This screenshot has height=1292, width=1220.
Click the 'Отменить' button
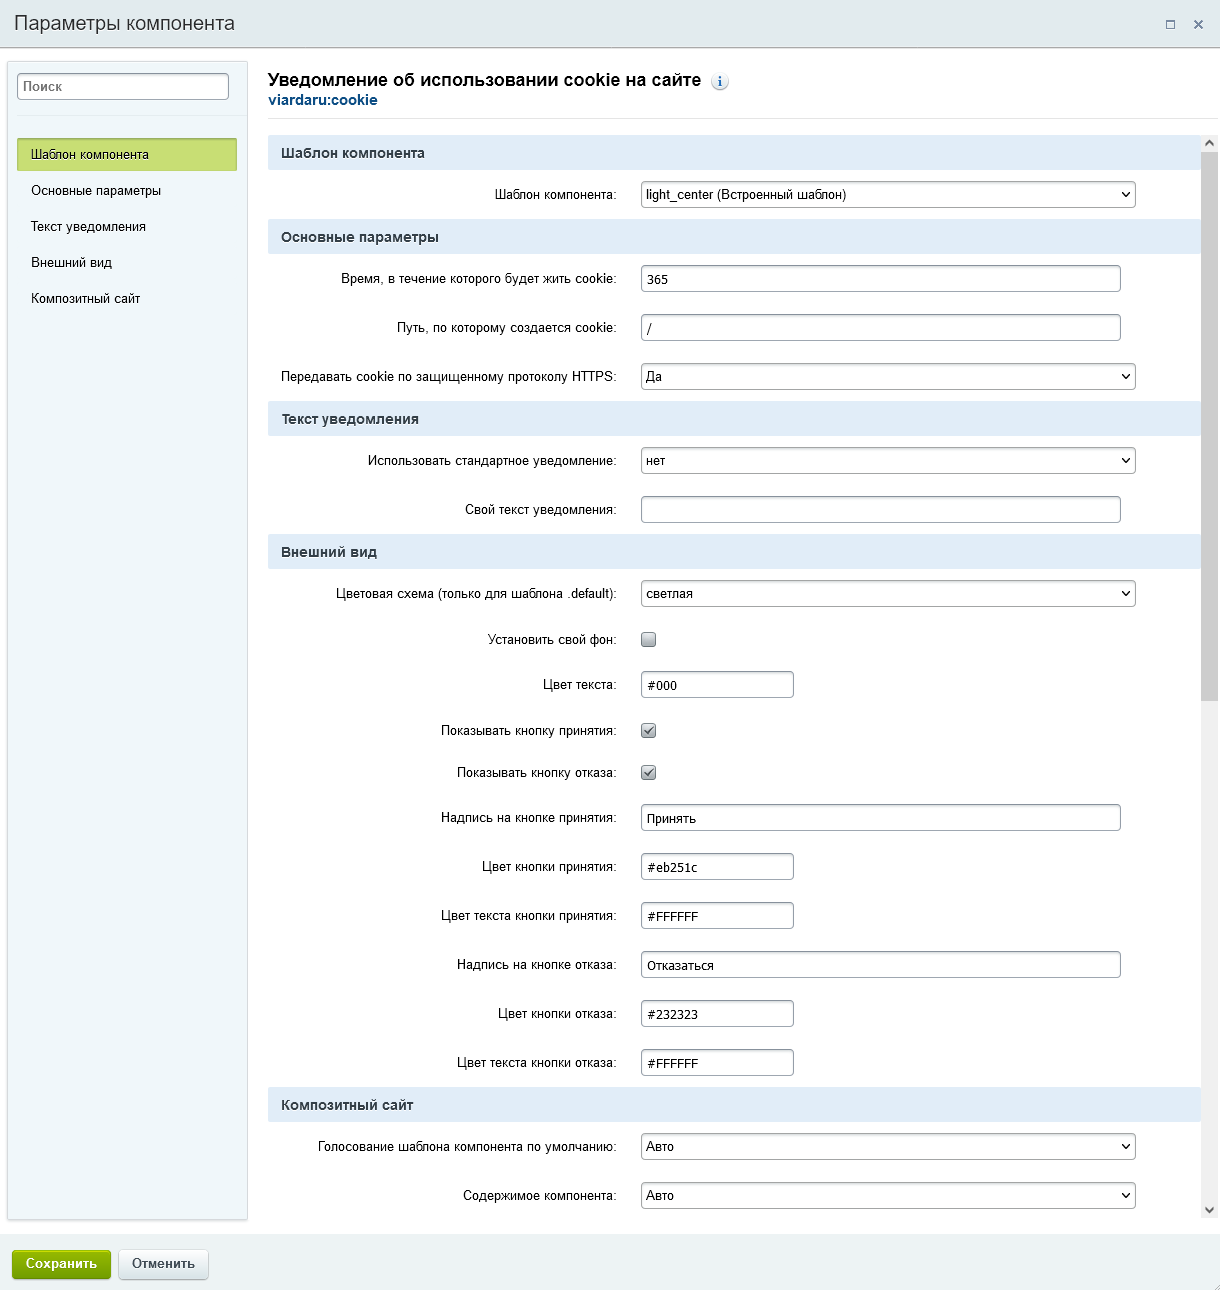[x=163, y=1264]
